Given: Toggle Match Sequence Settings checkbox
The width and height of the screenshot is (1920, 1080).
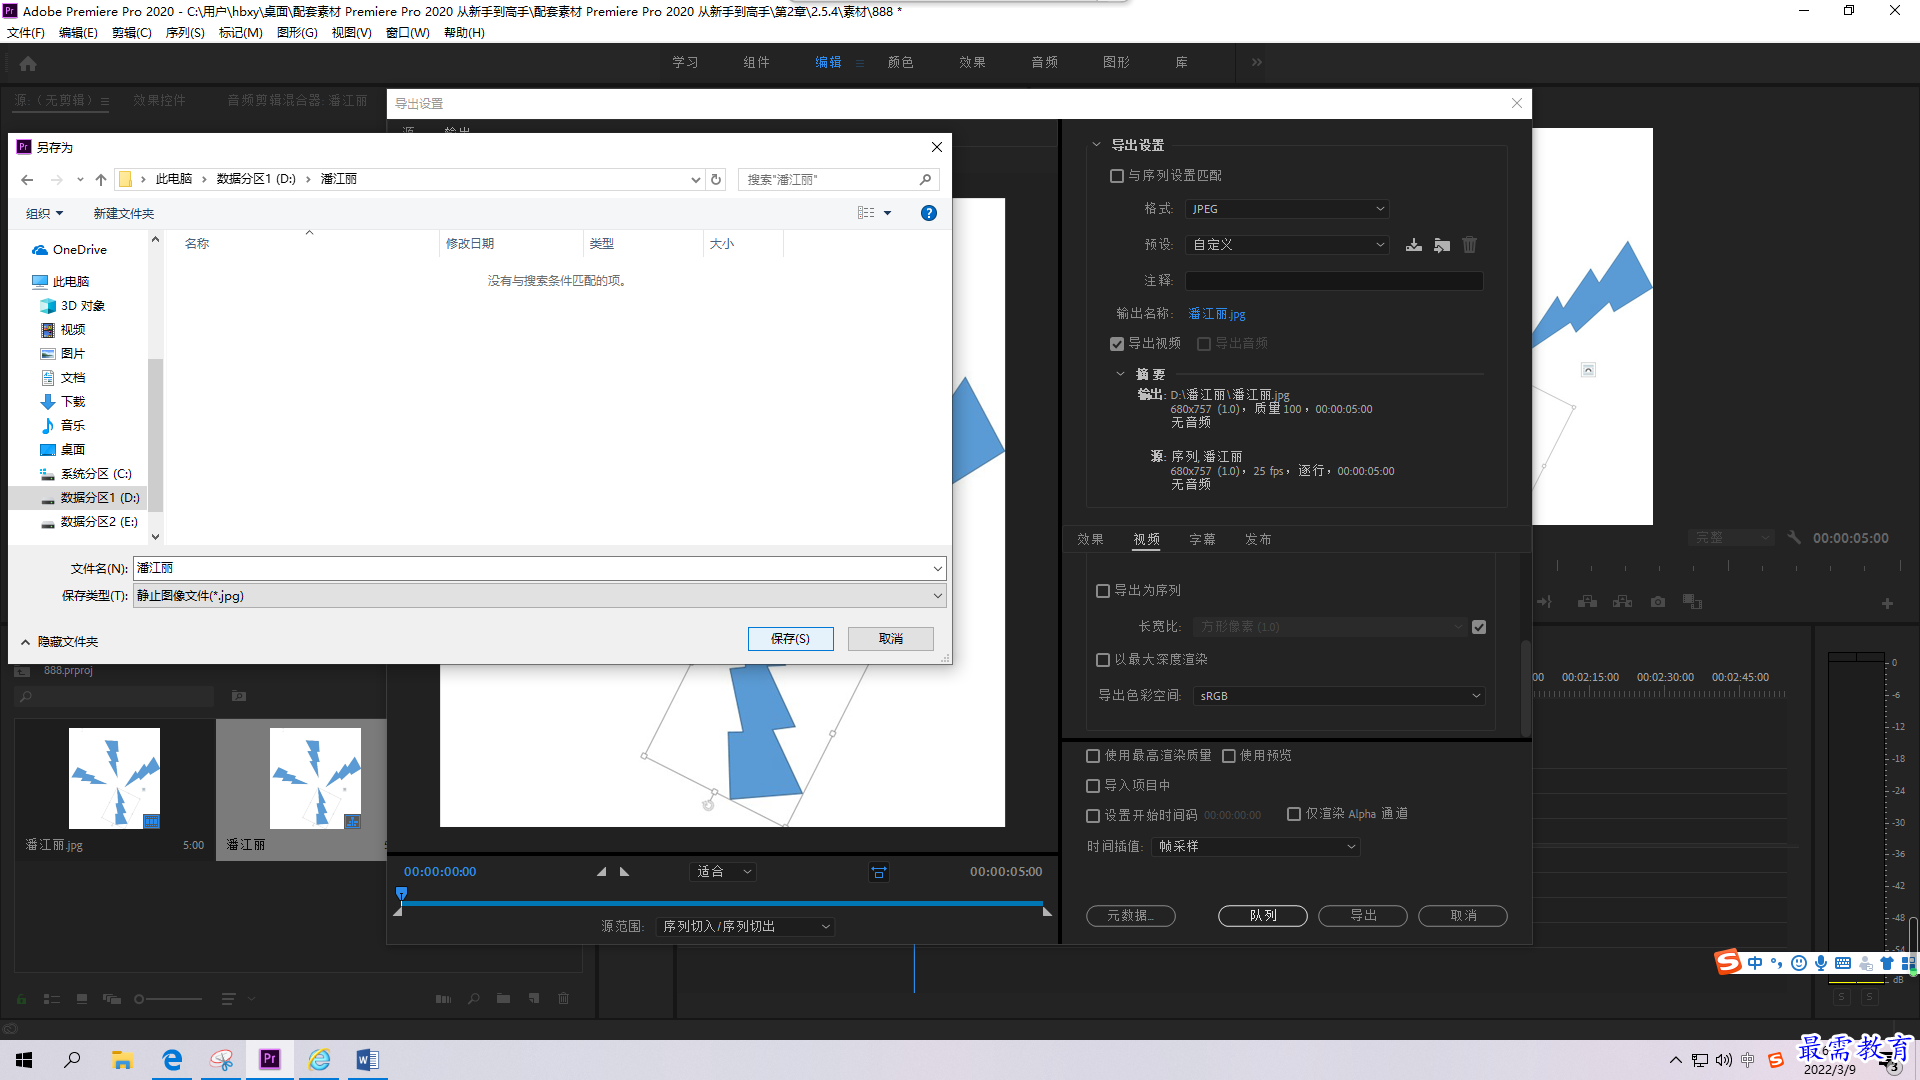Looking at the screenshot, I should (1117, 176).
